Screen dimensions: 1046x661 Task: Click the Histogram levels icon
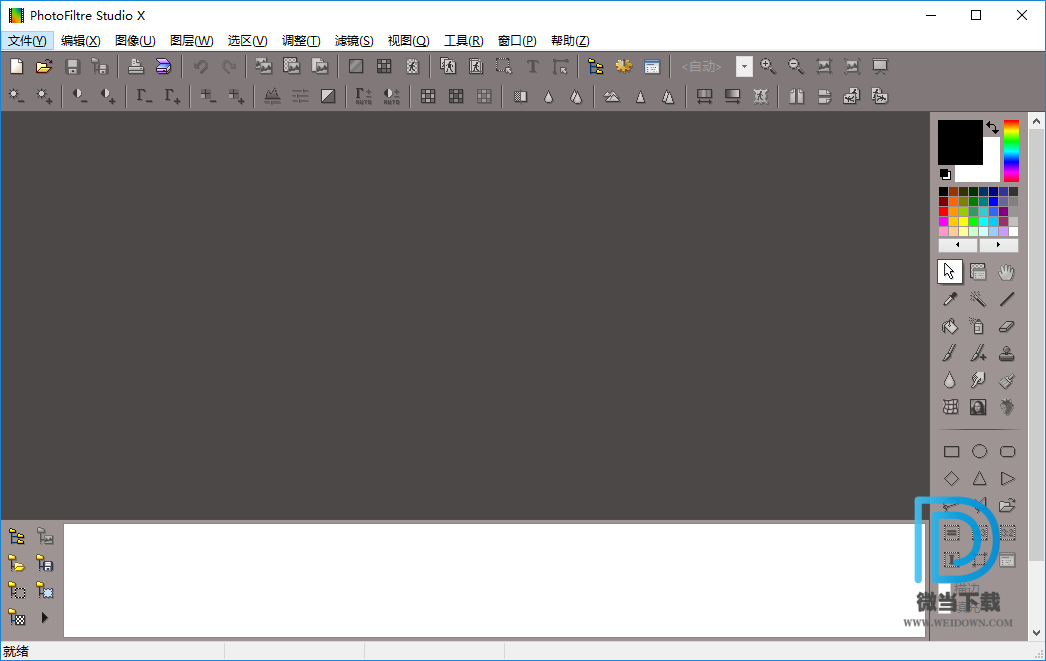[x=272, y=97]
